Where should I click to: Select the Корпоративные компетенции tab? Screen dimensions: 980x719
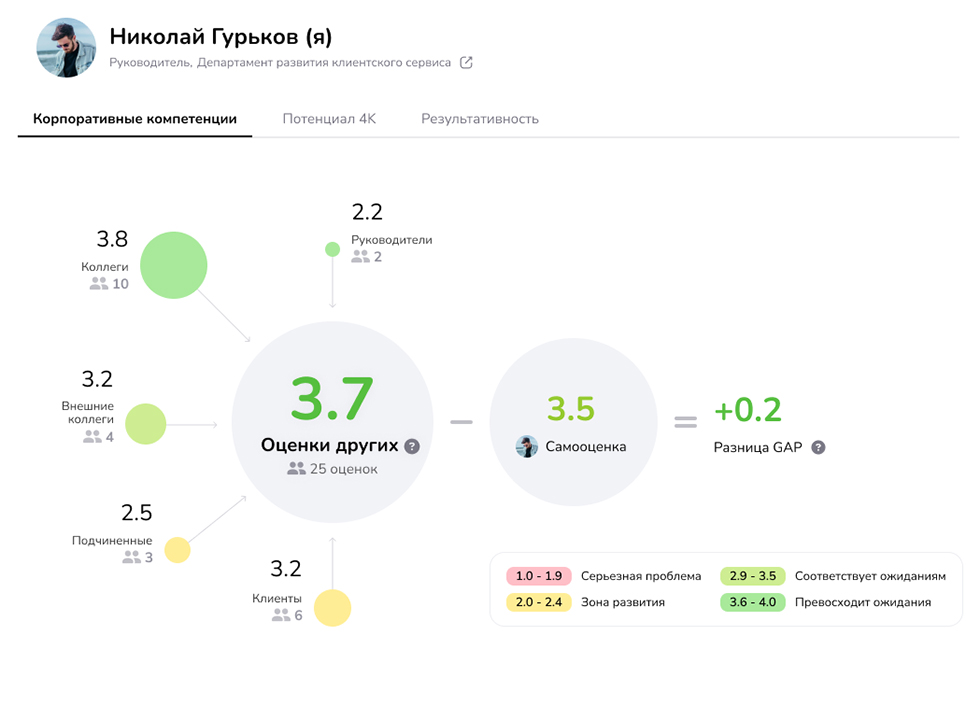(135, 119)
